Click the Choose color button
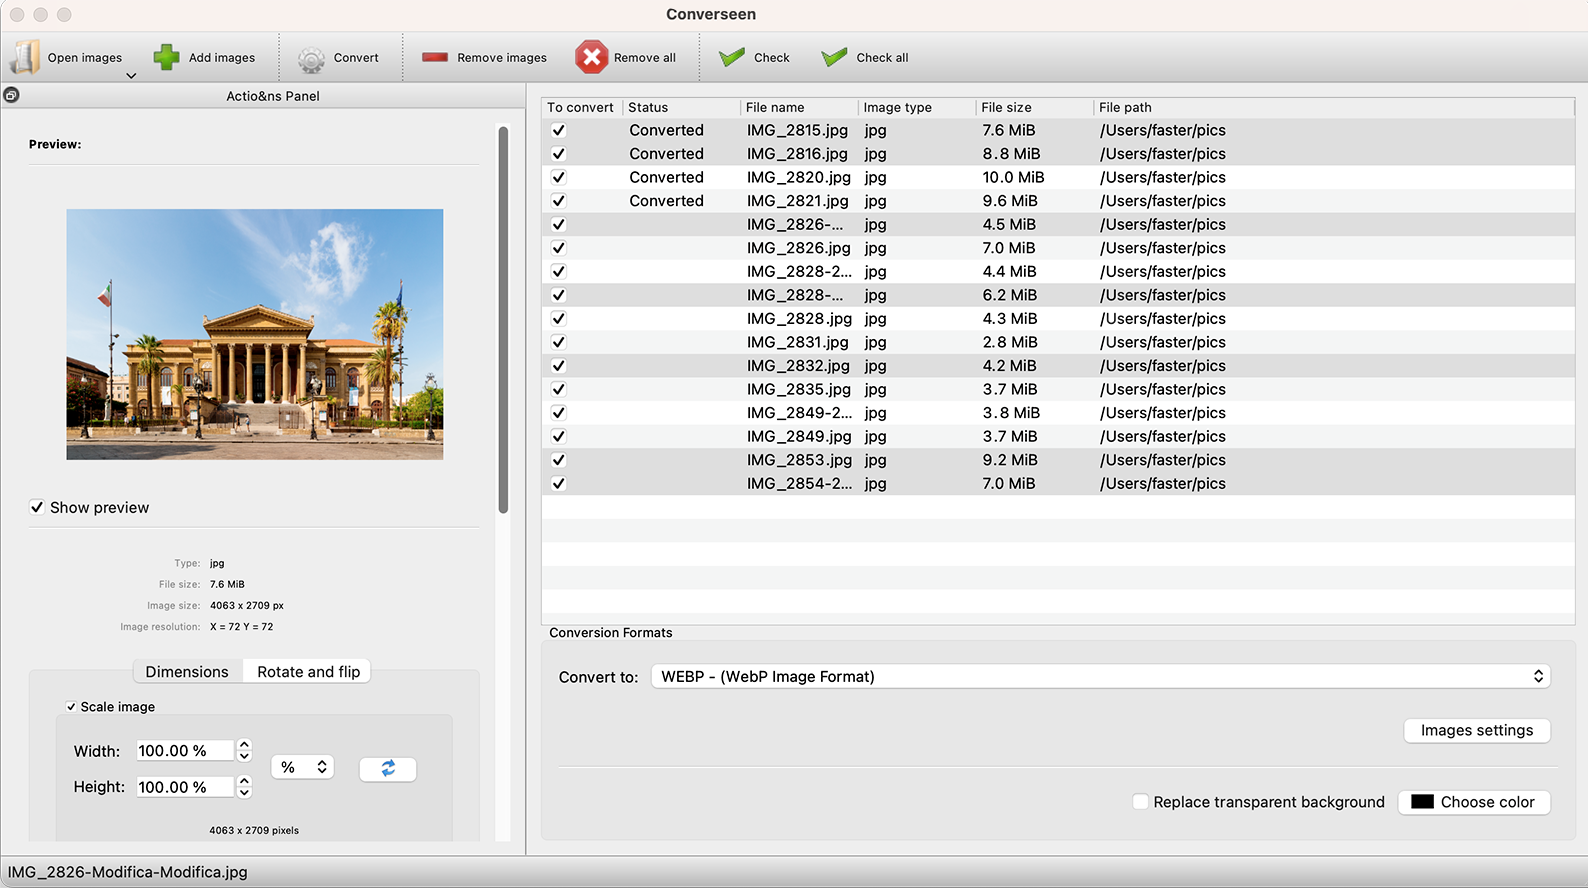 pos(1473,802)
